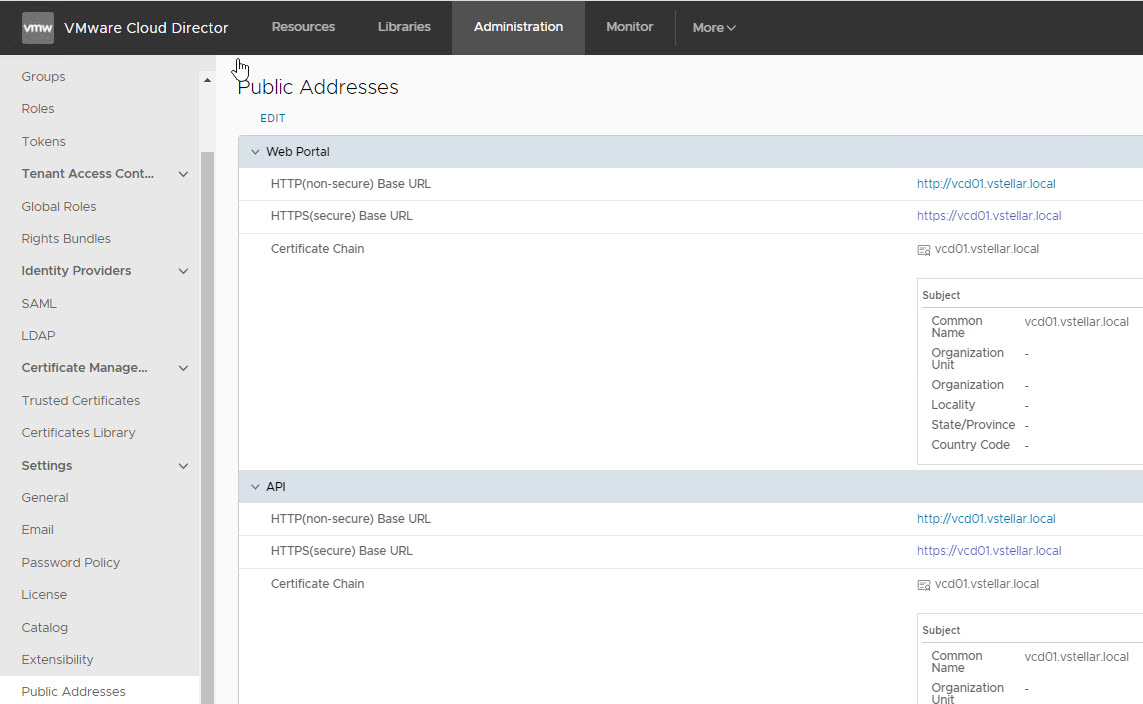
Task: Collapse the Web Portal section
Action: 255,152
